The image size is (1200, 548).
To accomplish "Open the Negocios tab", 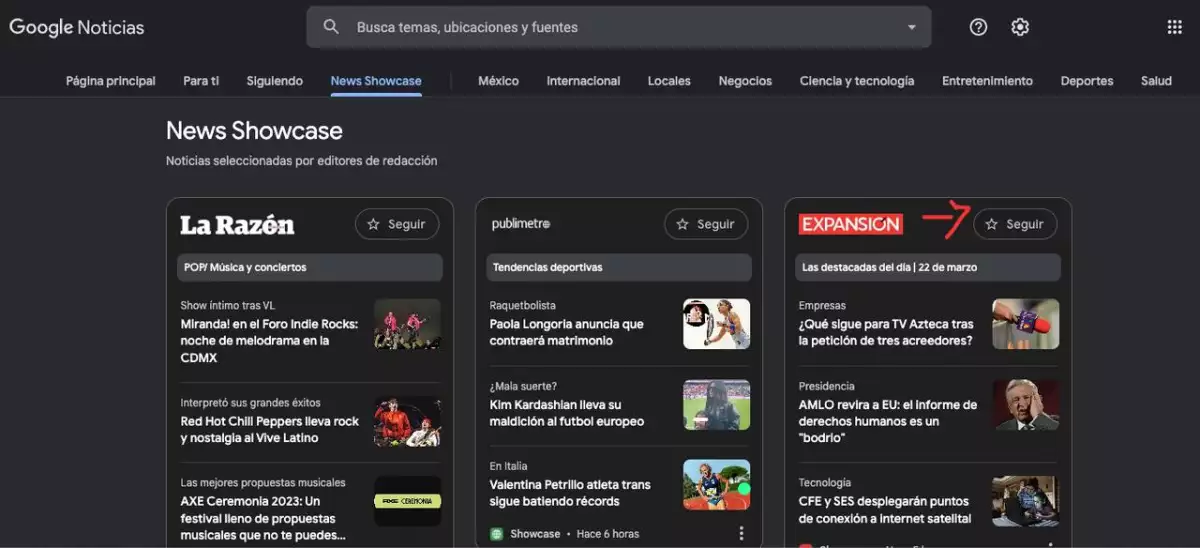I will pyautogui.click(x=745, y=81).
